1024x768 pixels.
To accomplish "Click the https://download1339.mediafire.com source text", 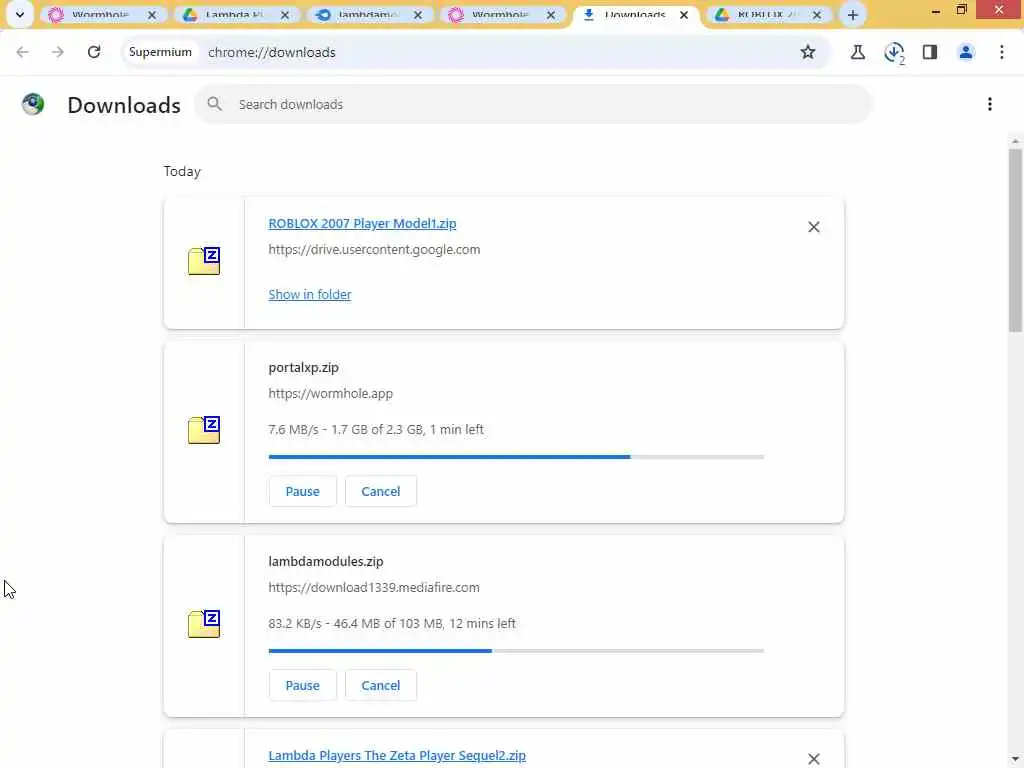I will [374, 588].
